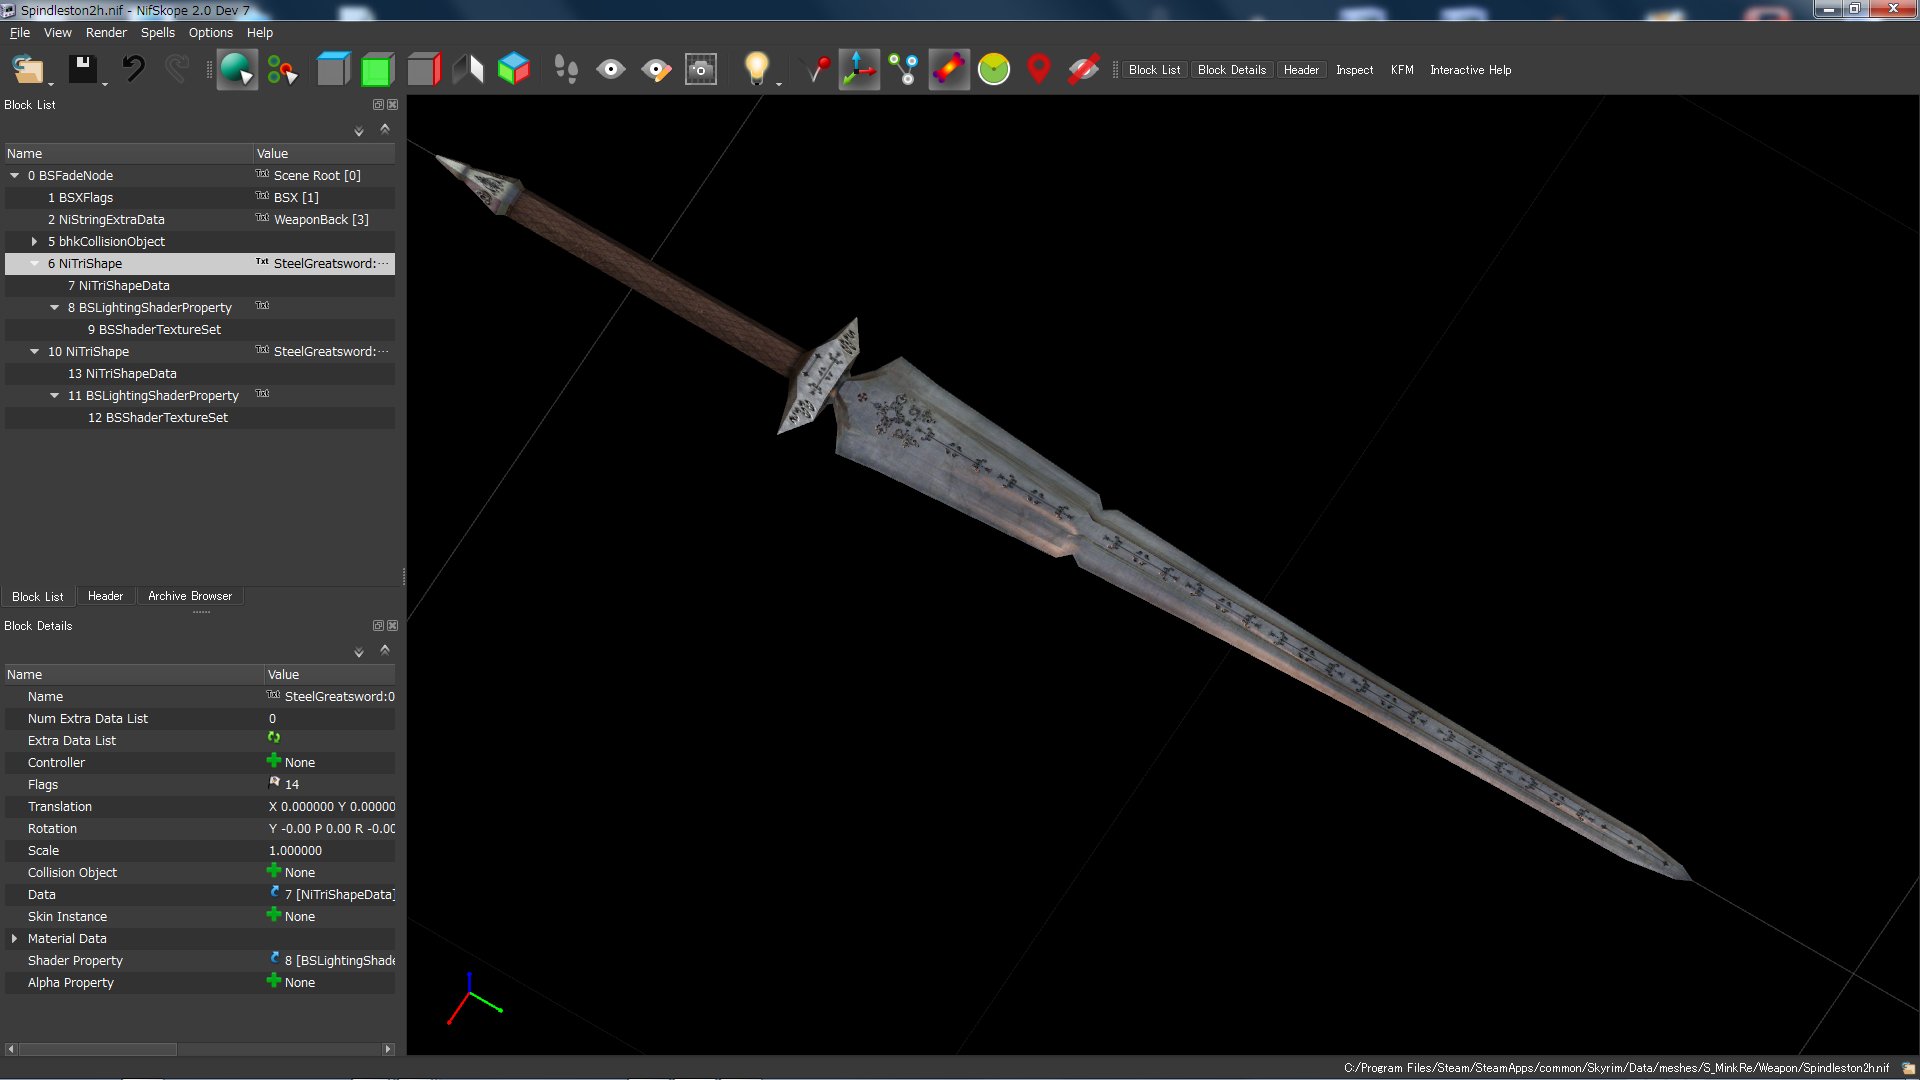Click the walk mode footprints icon
Image resolution: width=1920 pixels, height=1080 pixels.
click(565, 69)
